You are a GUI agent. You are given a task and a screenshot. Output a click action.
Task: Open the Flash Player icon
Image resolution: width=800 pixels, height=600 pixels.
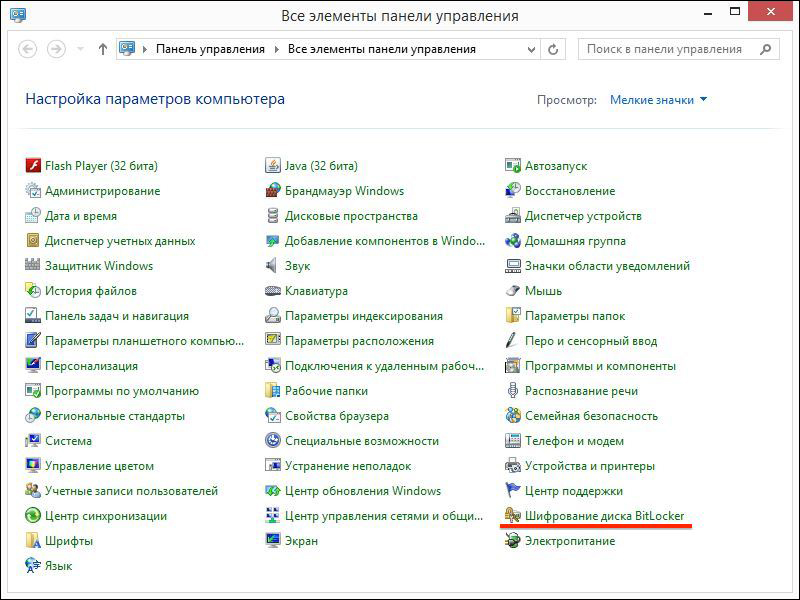click(x=33, y=165)
